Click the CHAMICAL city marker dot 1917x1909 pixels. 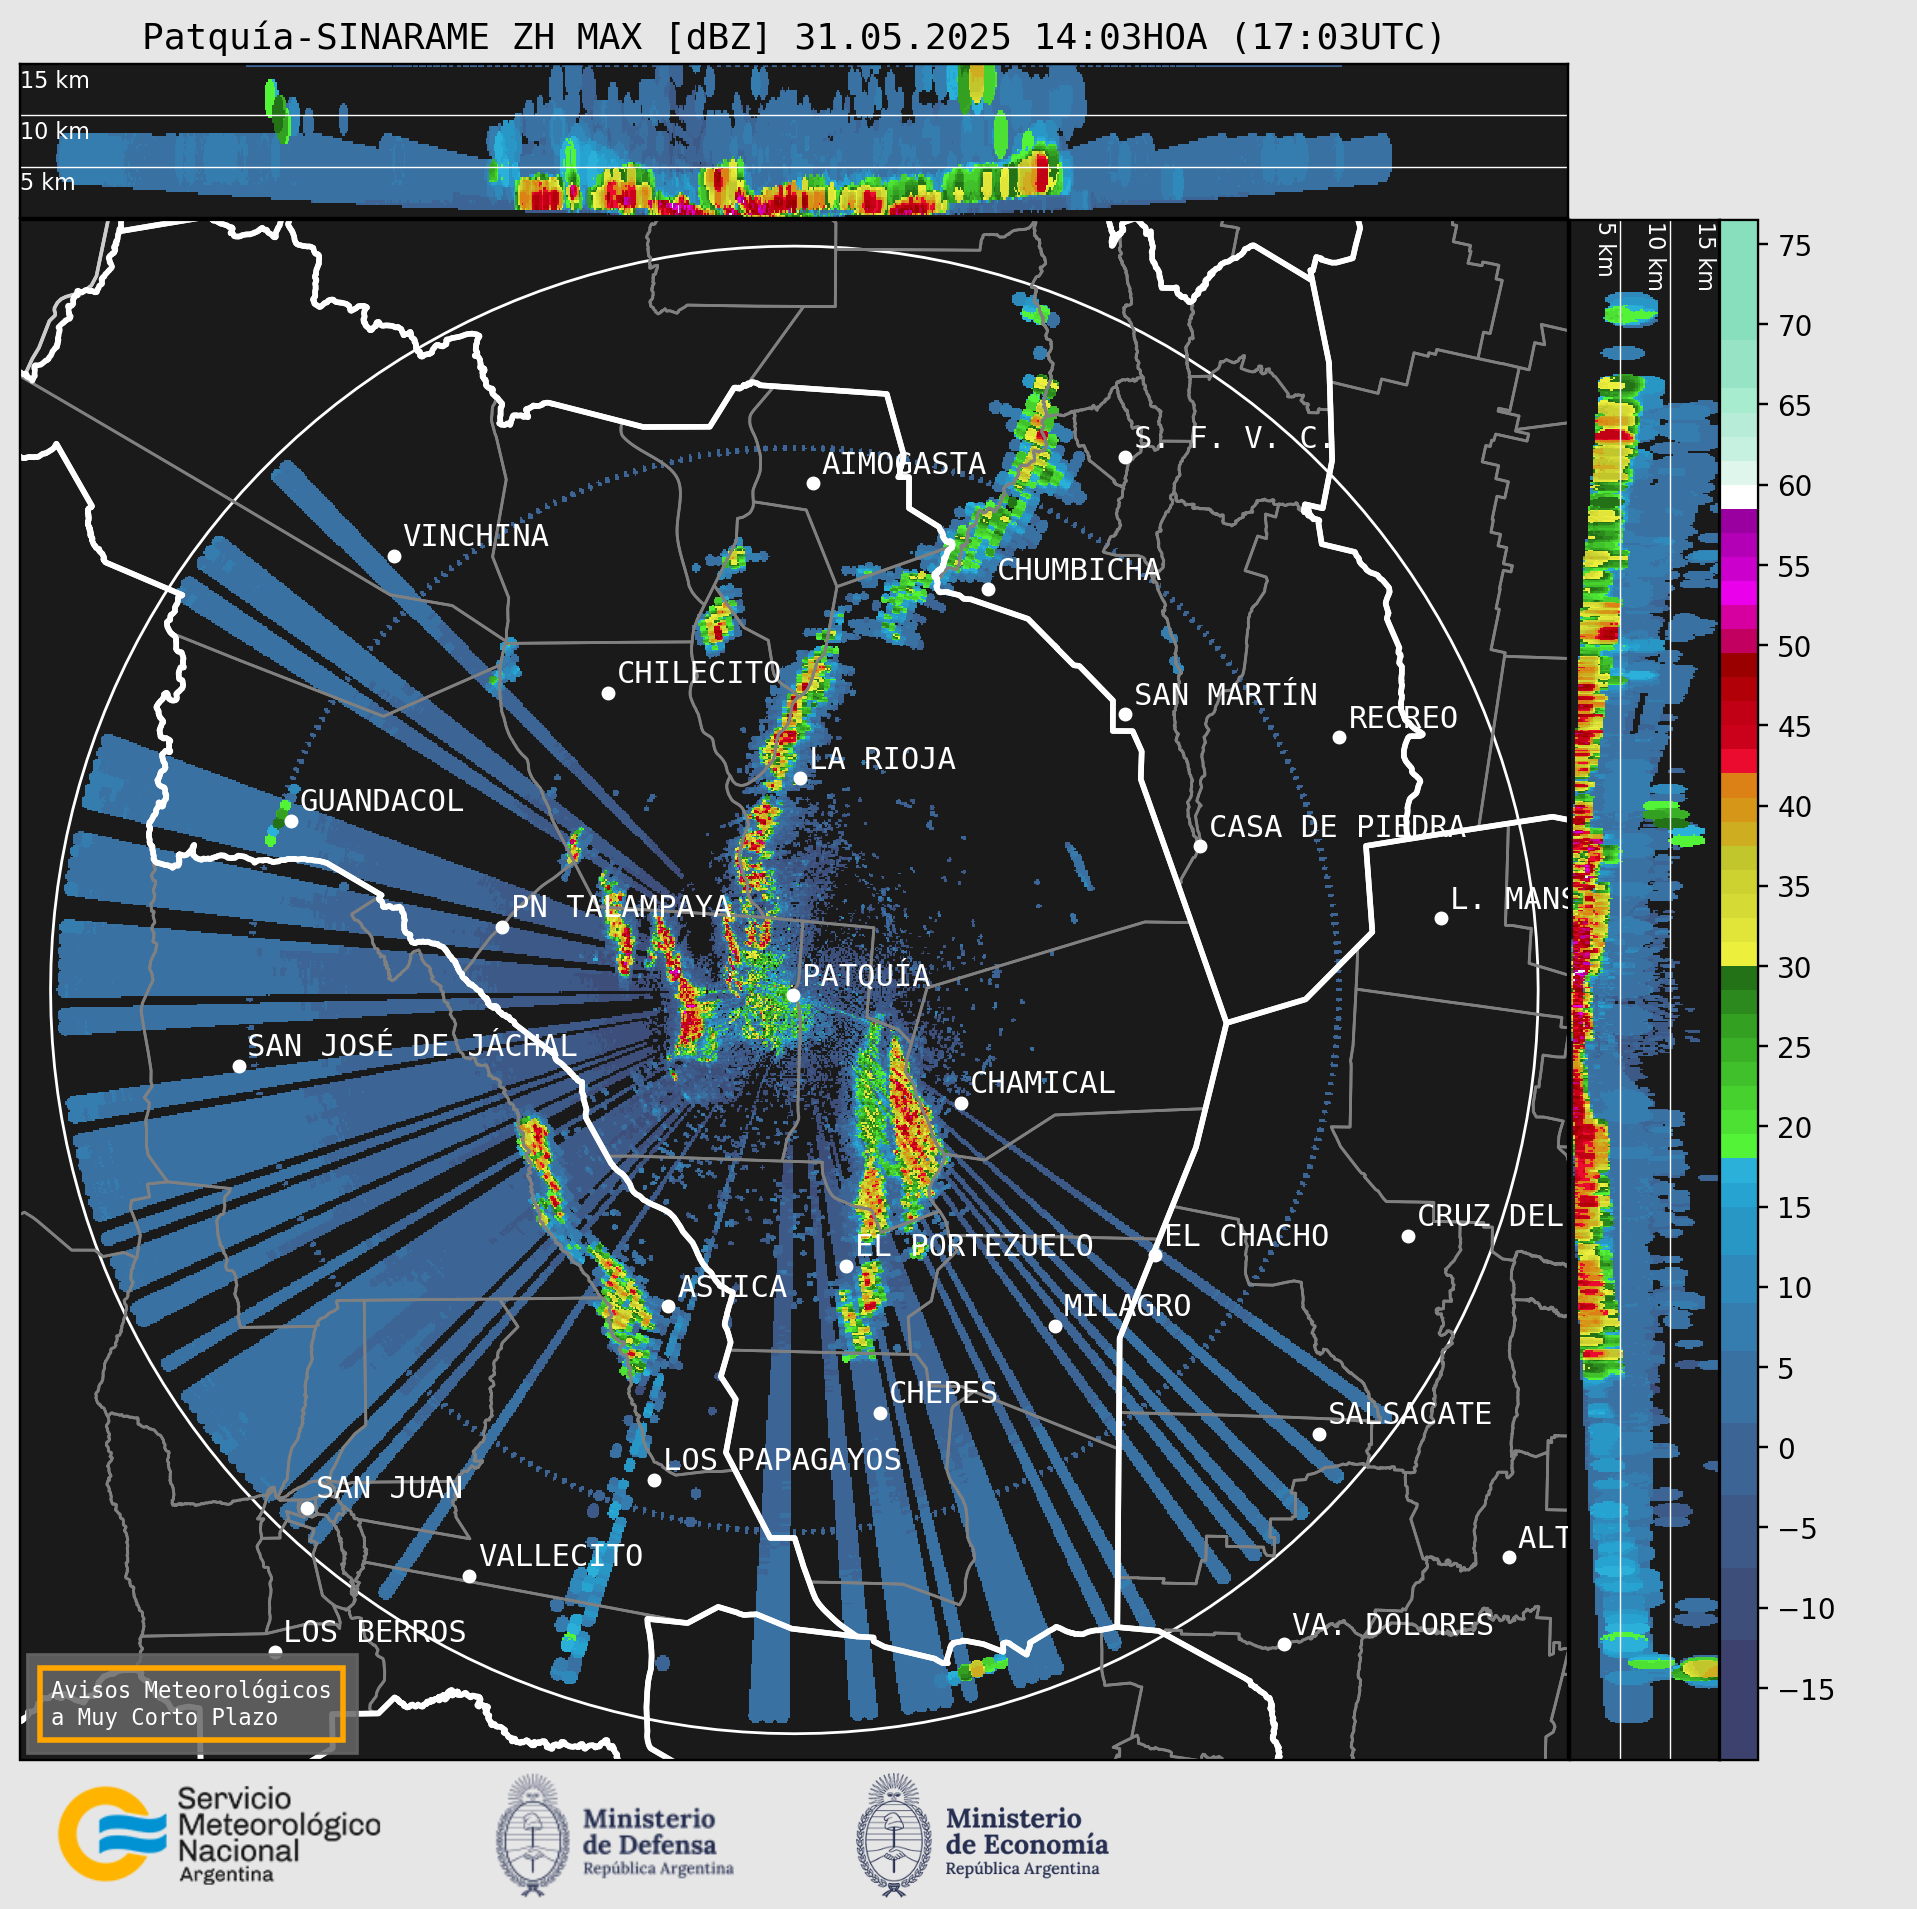coord(961,1103)
